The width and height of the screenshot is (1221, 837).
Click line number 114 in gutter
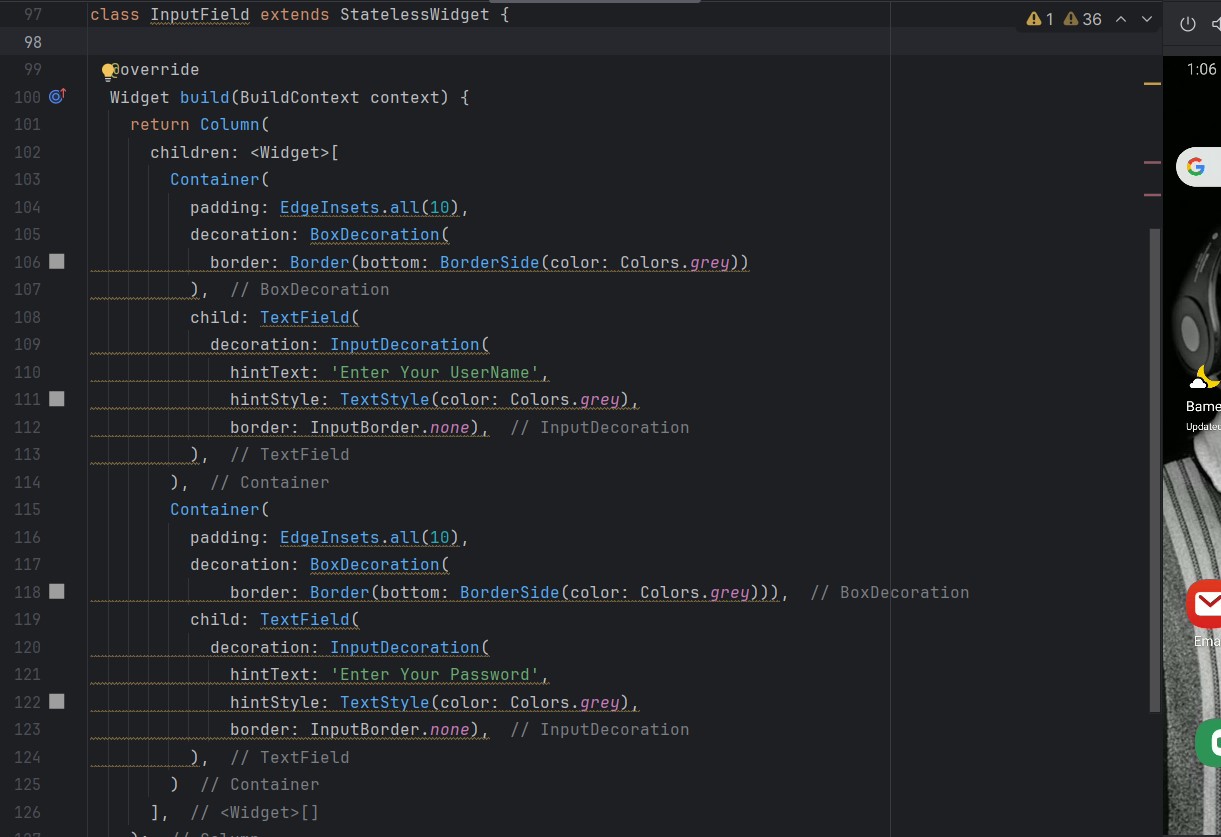click(28, 483)
